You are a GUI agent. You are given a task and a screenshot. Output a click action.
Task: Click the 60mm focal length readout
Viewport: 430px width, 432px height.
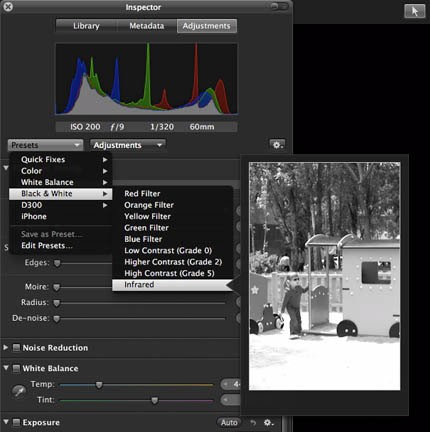(202, 127)
